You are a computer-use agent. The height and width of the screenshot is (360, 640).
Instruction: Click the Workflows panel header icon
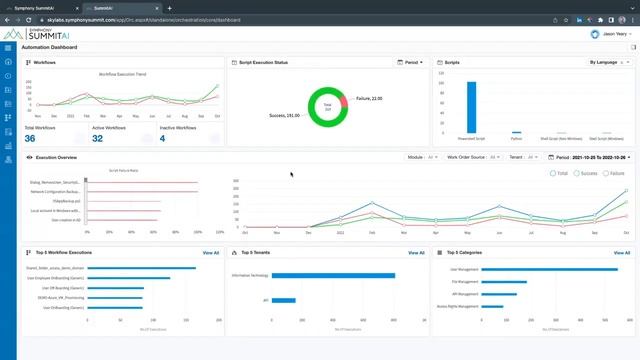28,62
